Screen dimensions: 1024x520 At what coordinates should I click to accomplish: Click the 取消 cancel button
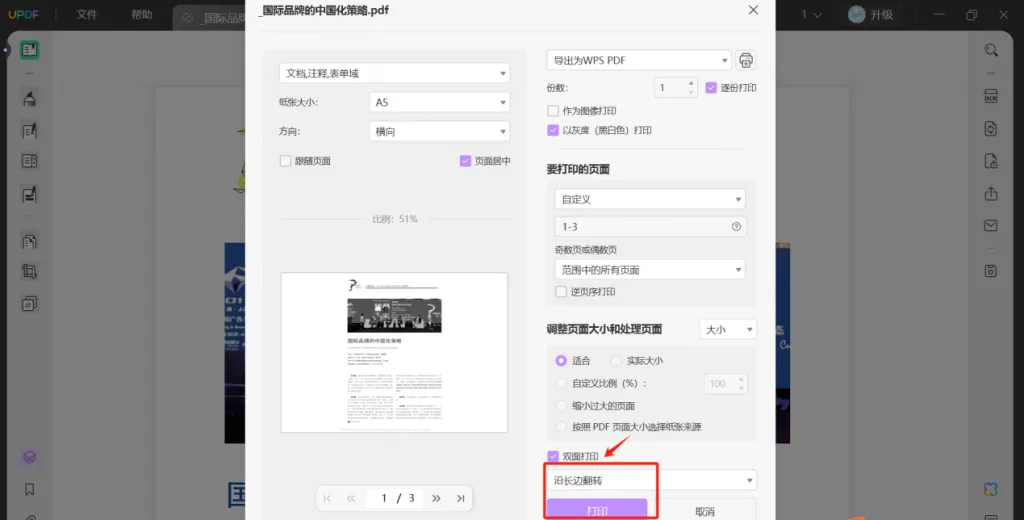(x=705, y=510)
